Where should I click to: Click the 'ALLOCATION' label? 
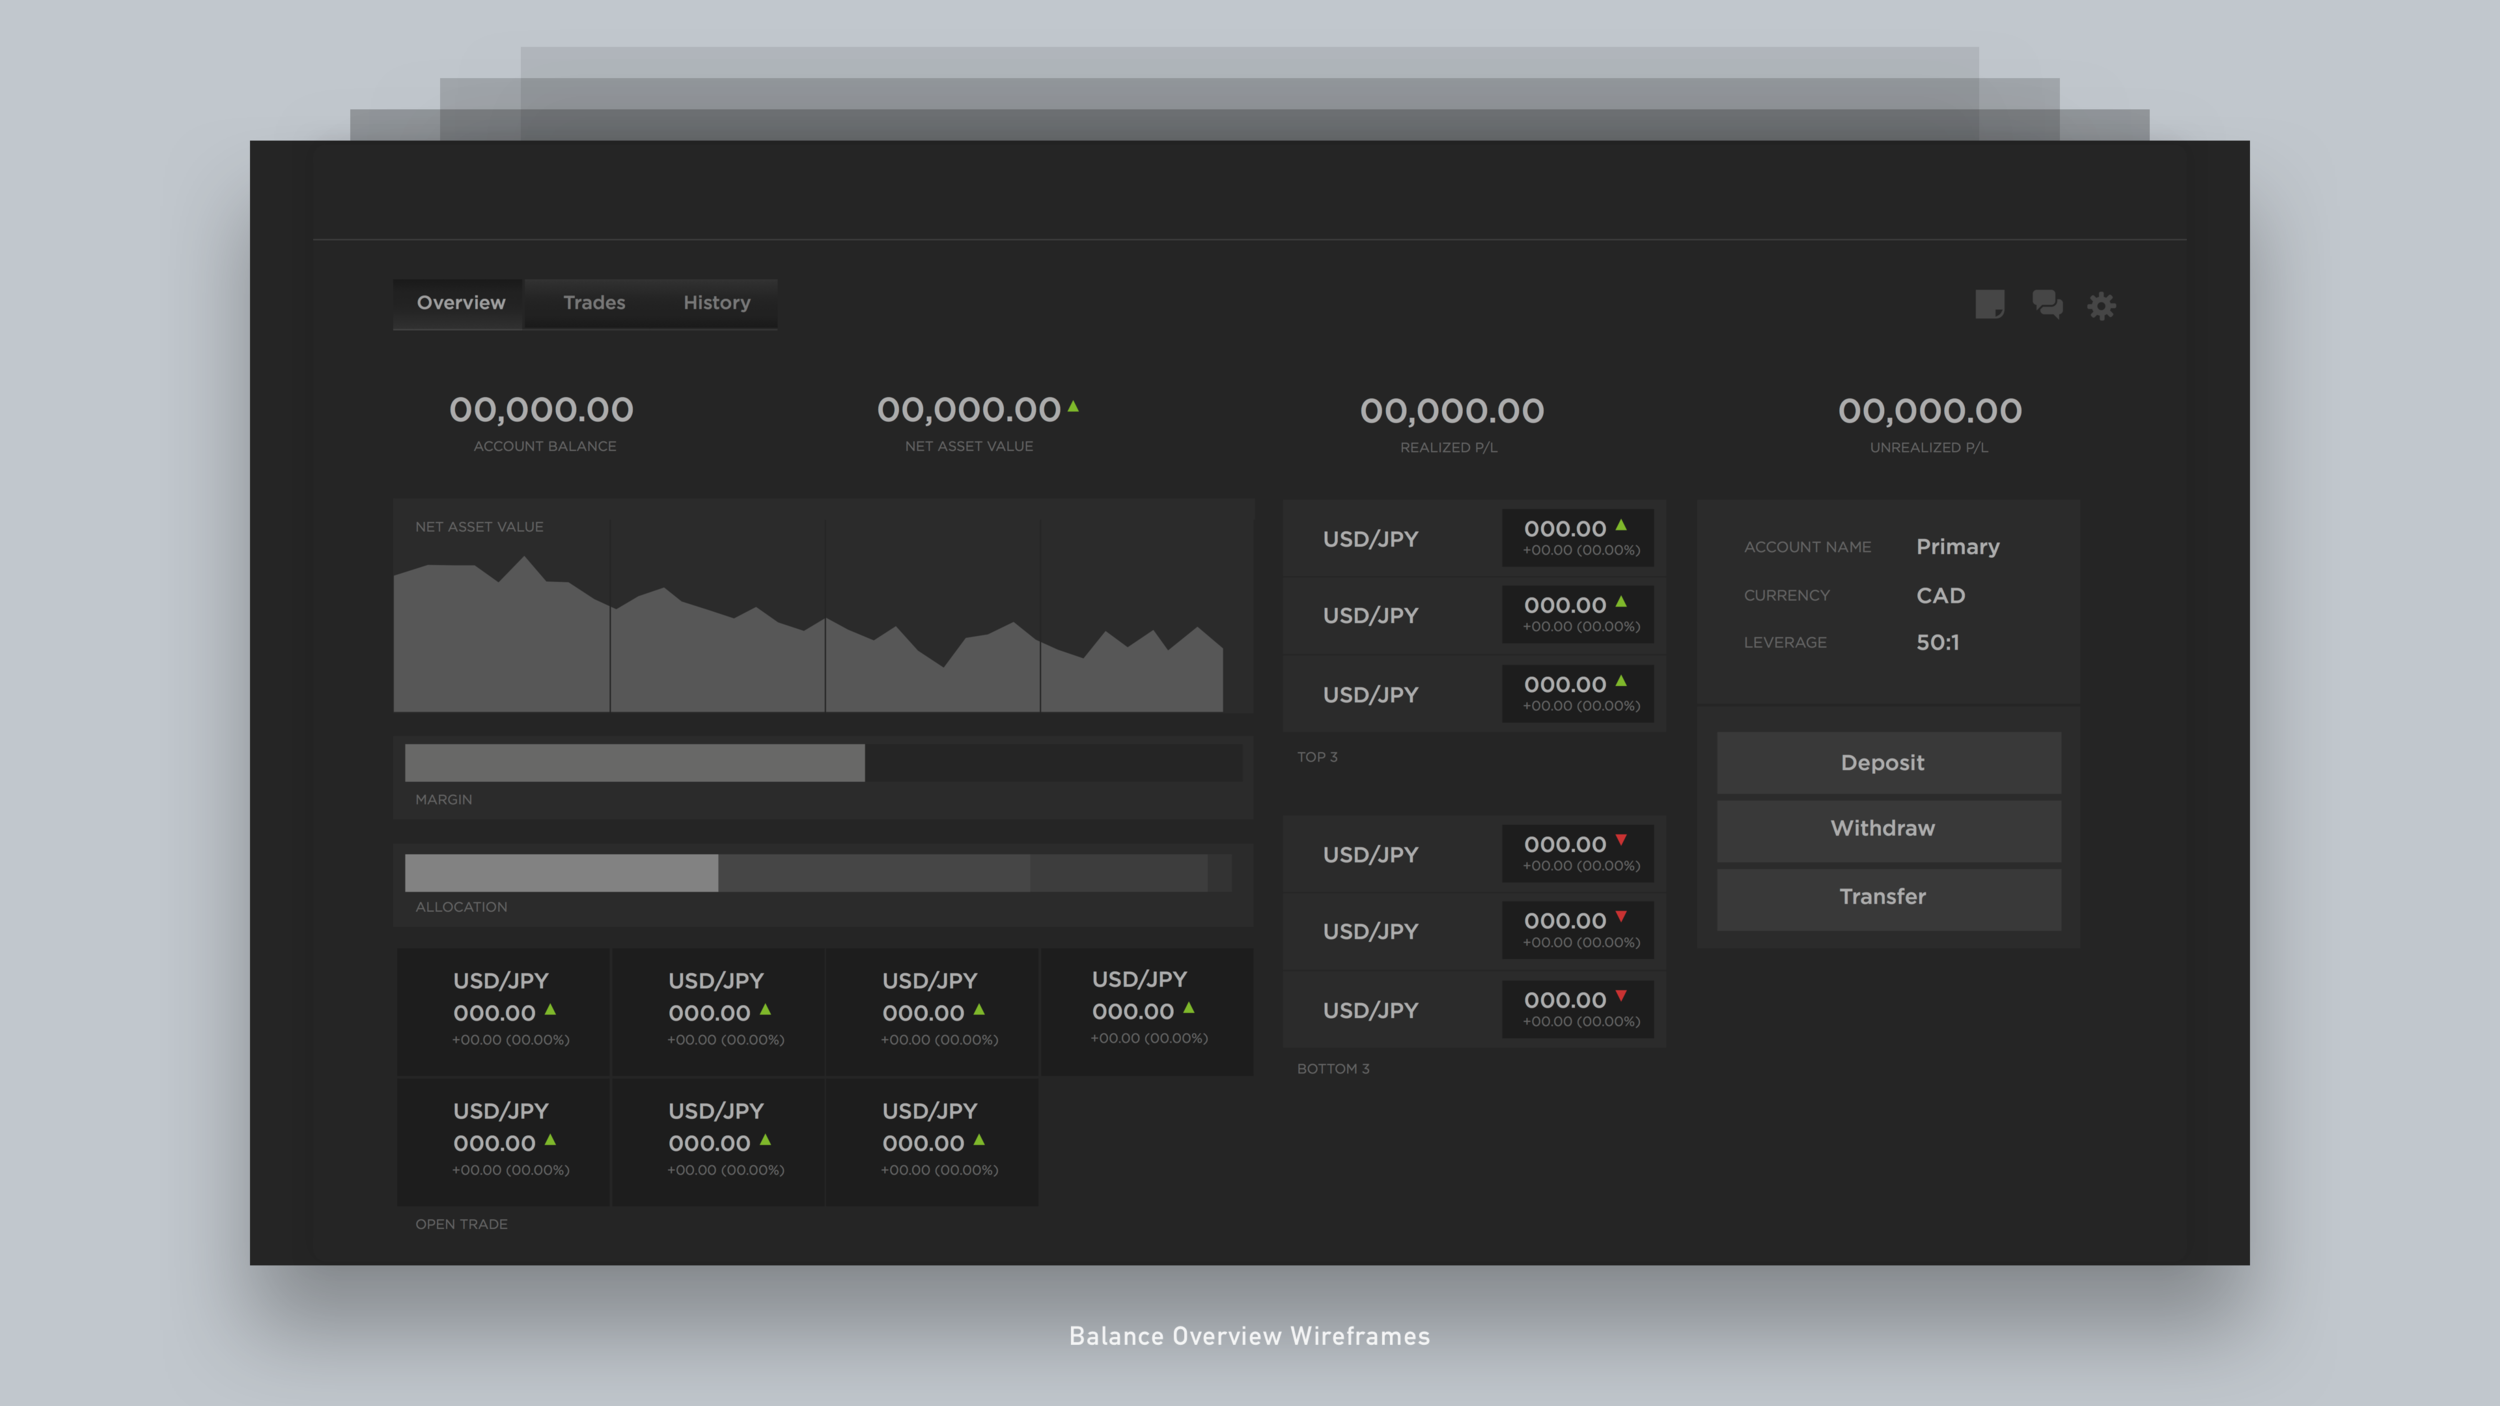click(461, 907)
